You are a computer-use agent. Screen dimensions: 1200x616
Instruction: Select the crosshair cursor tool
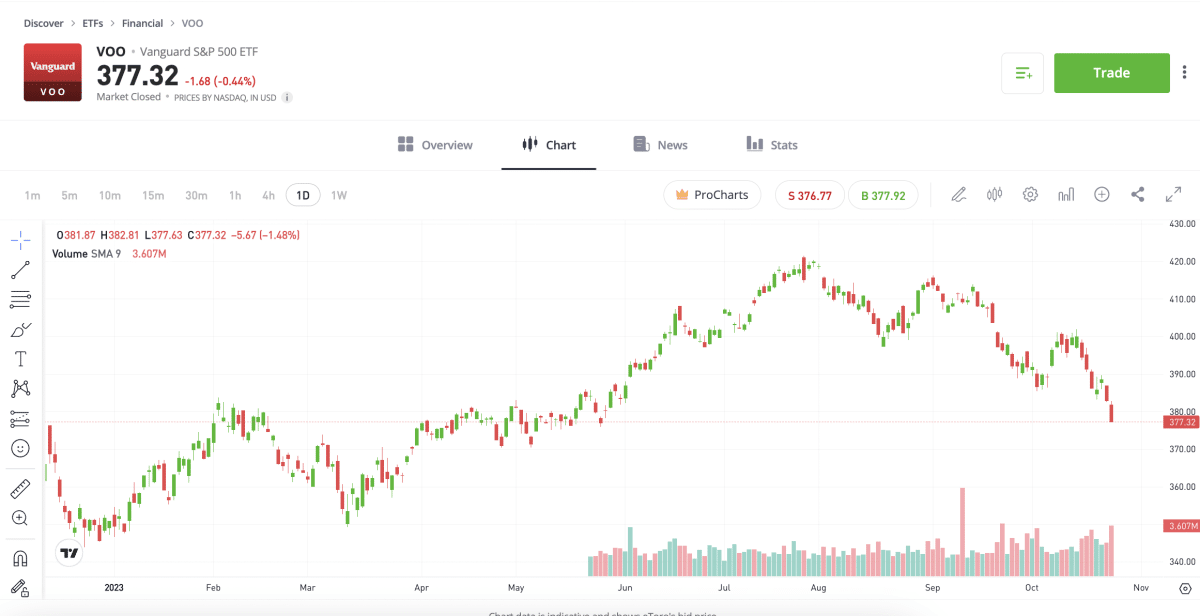click(x=20, y=239)
